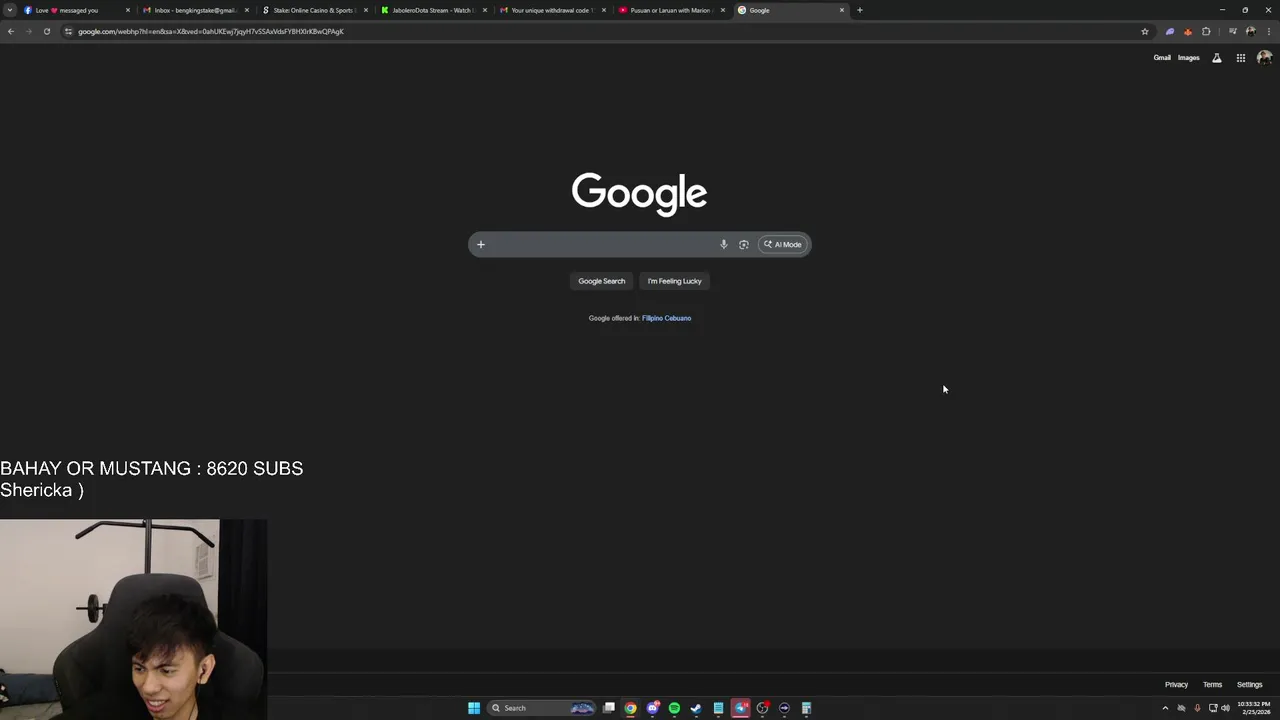Open Settings in Google footer

[1249, 685]
